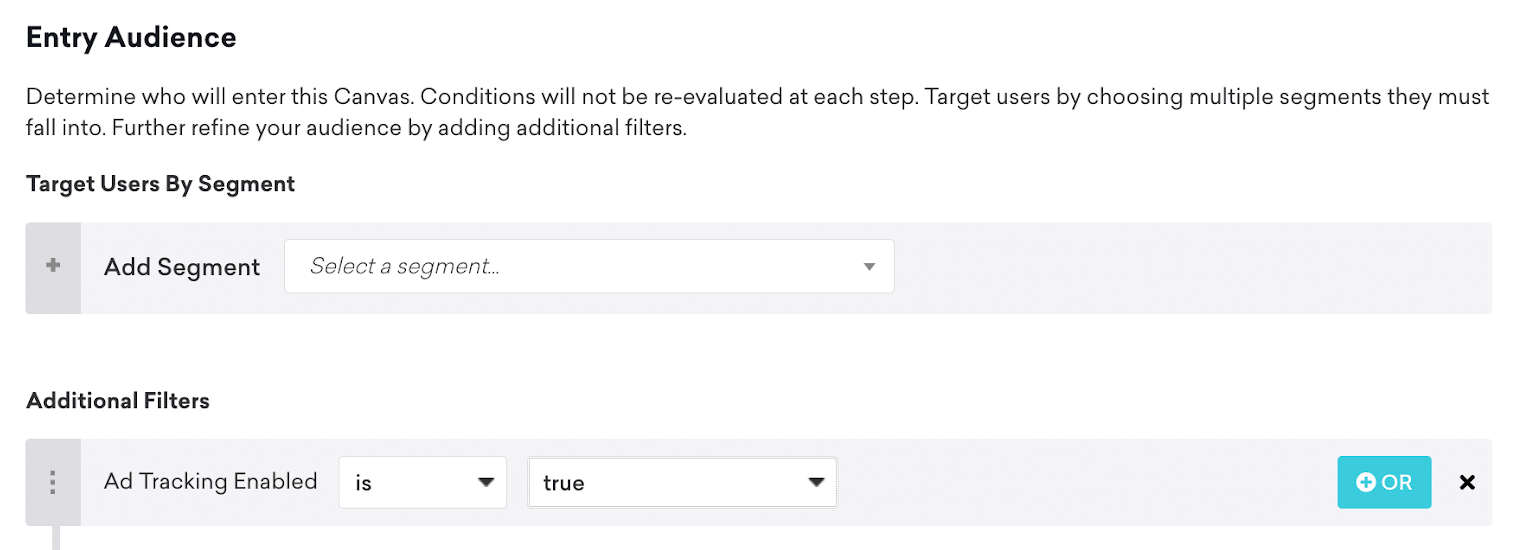Open the Select a segment dropdown arrow
The width and height of the screenshot is (1519, 550).
[x=869, y=267]
